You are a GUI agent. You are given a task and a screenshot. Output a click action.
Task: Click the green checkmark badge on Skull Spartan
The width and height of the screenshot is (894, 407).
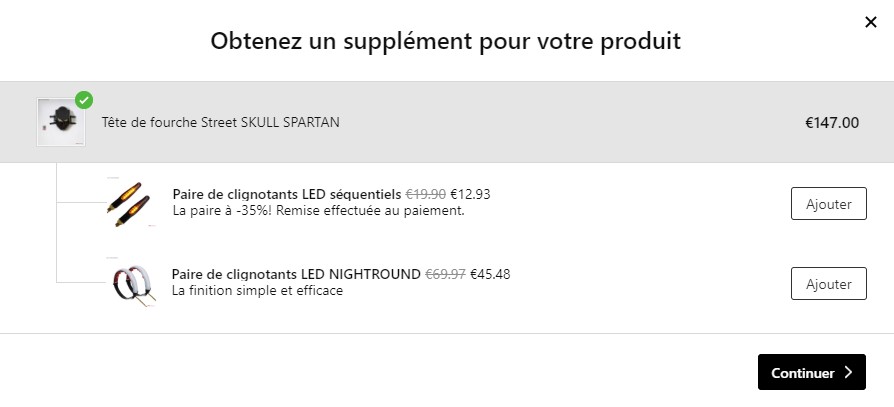click(x=84, y=100)
